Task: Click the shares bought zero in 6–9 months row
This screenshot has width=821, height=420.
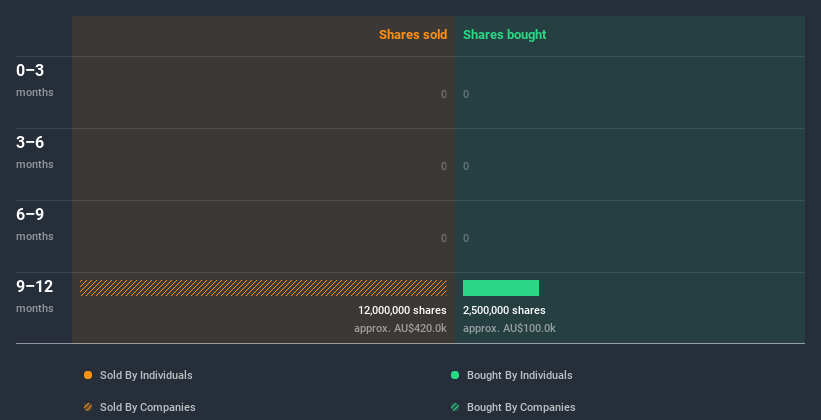Action: point(466,238)
